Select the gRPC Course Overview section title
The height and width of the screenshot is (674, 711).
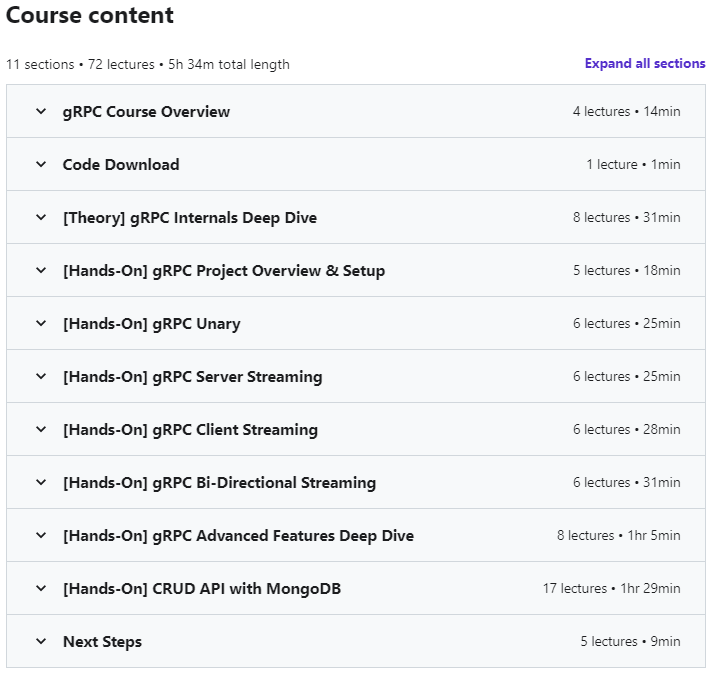[x=146, y=112]
